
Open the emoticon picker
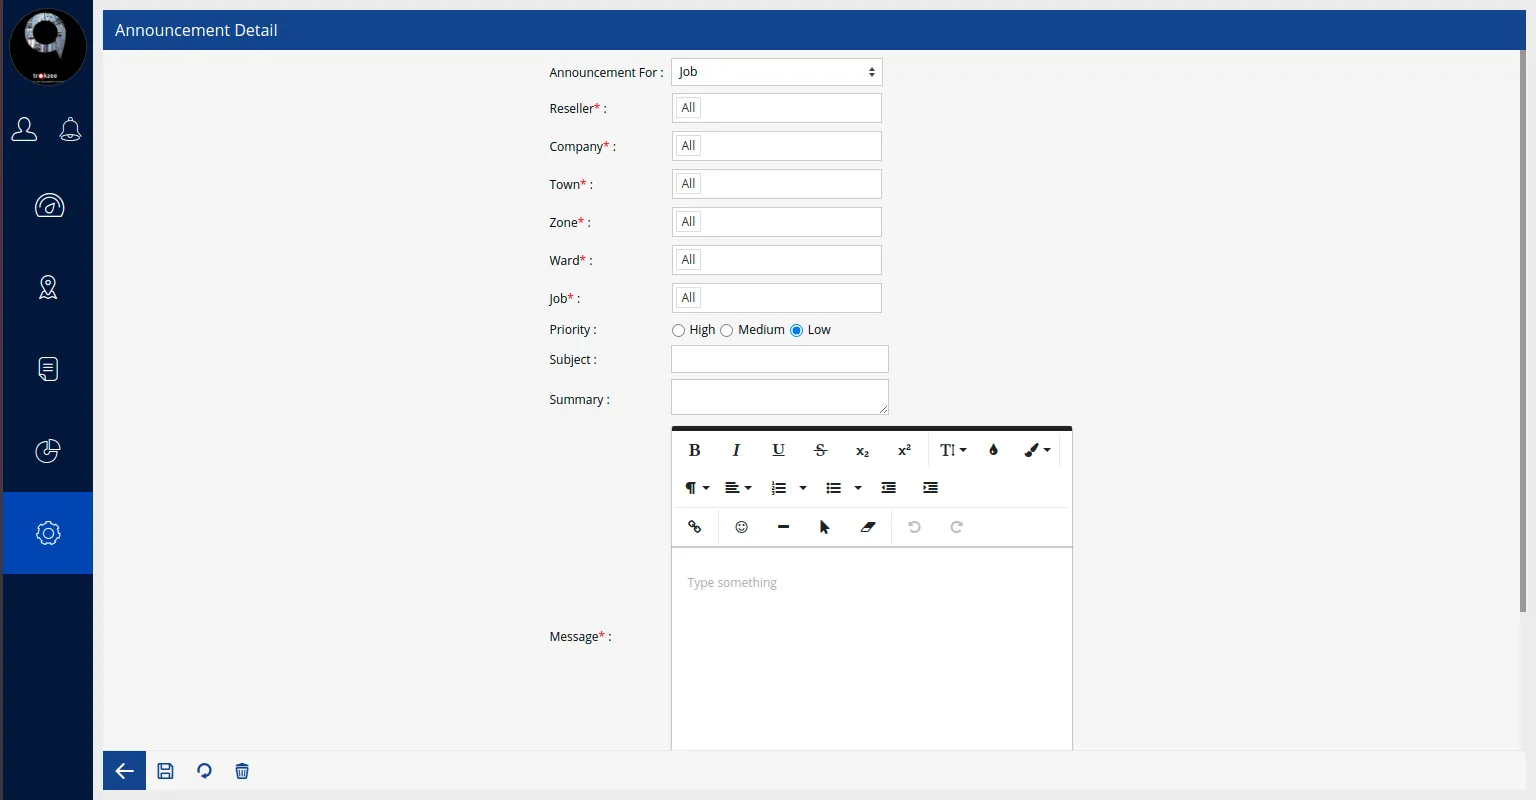point(741,527)
